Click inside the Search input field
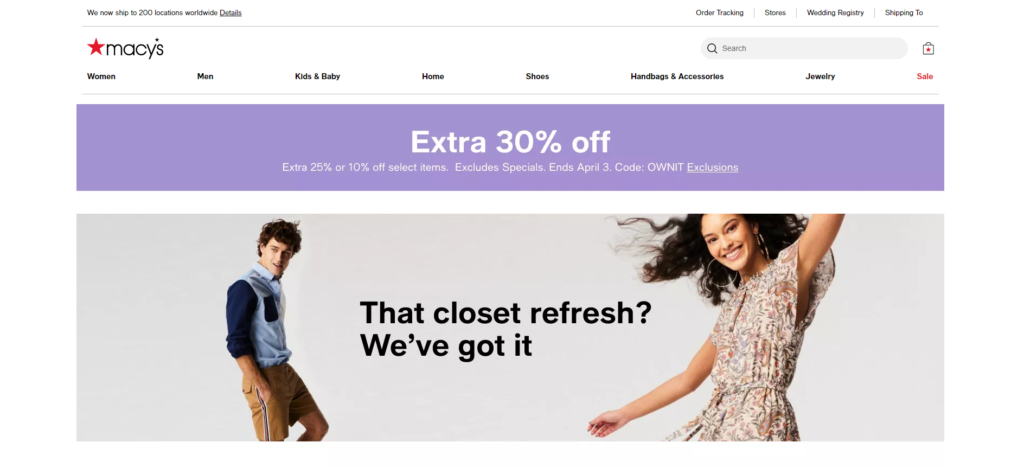Screen dimensions: 1024x468 click(x=804, y=48)
